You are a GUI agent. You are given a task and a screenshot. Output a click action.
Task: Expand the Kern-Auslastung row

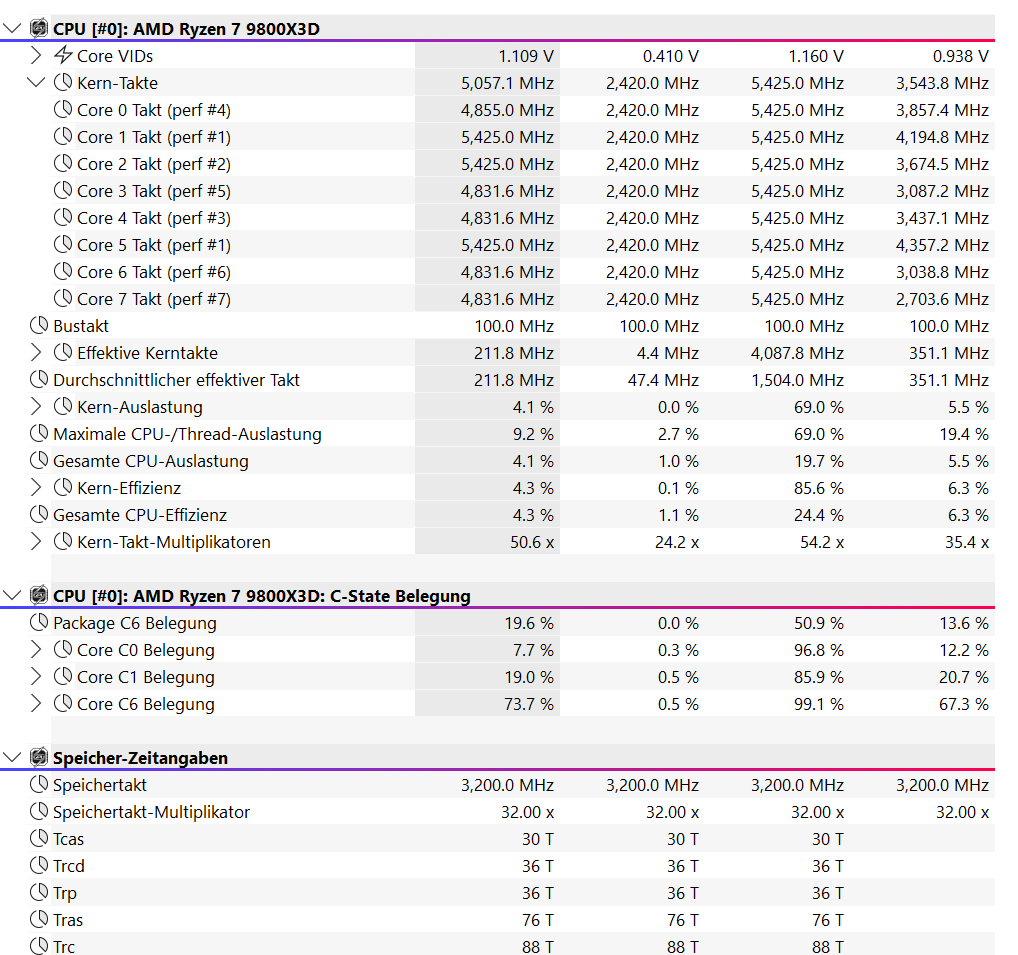(x=36, y=406)
